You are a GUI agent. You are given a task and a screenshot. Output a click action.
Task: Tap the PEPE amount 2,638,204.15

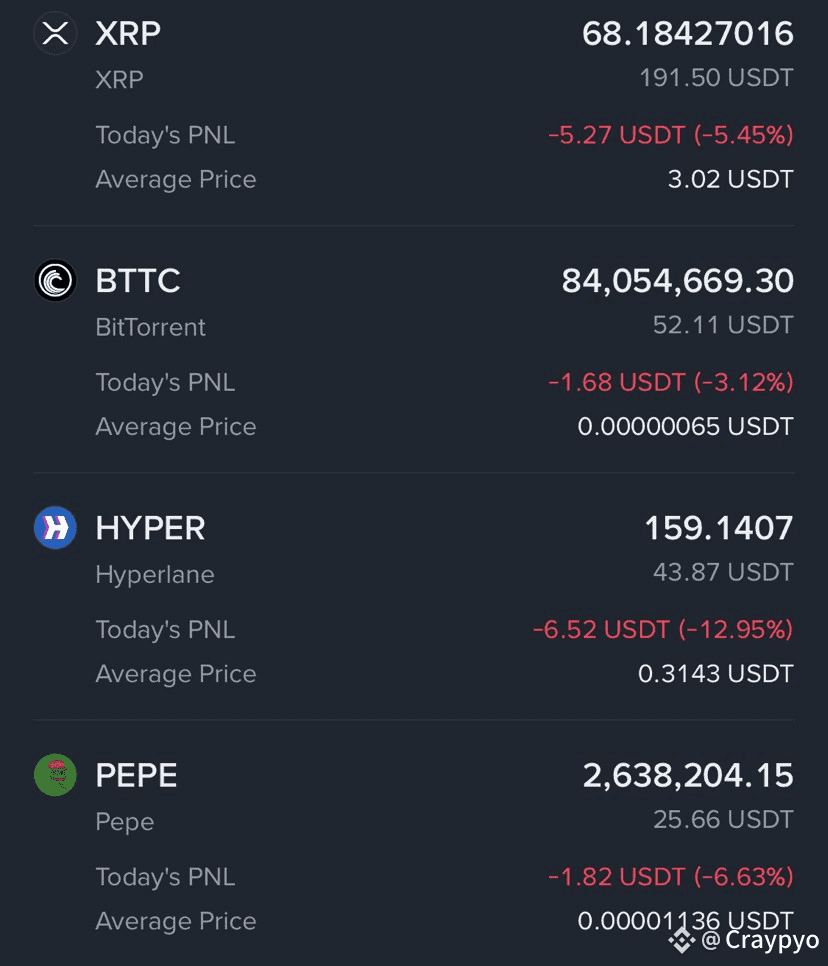(688, 775)
